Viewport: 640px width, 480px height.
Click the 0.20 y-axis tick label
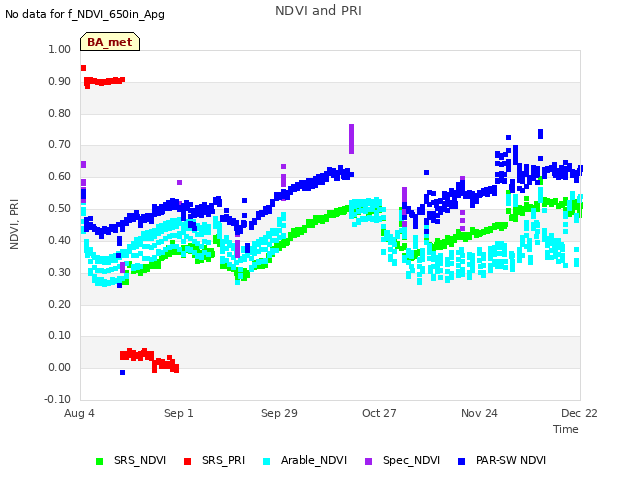point(60,304)
